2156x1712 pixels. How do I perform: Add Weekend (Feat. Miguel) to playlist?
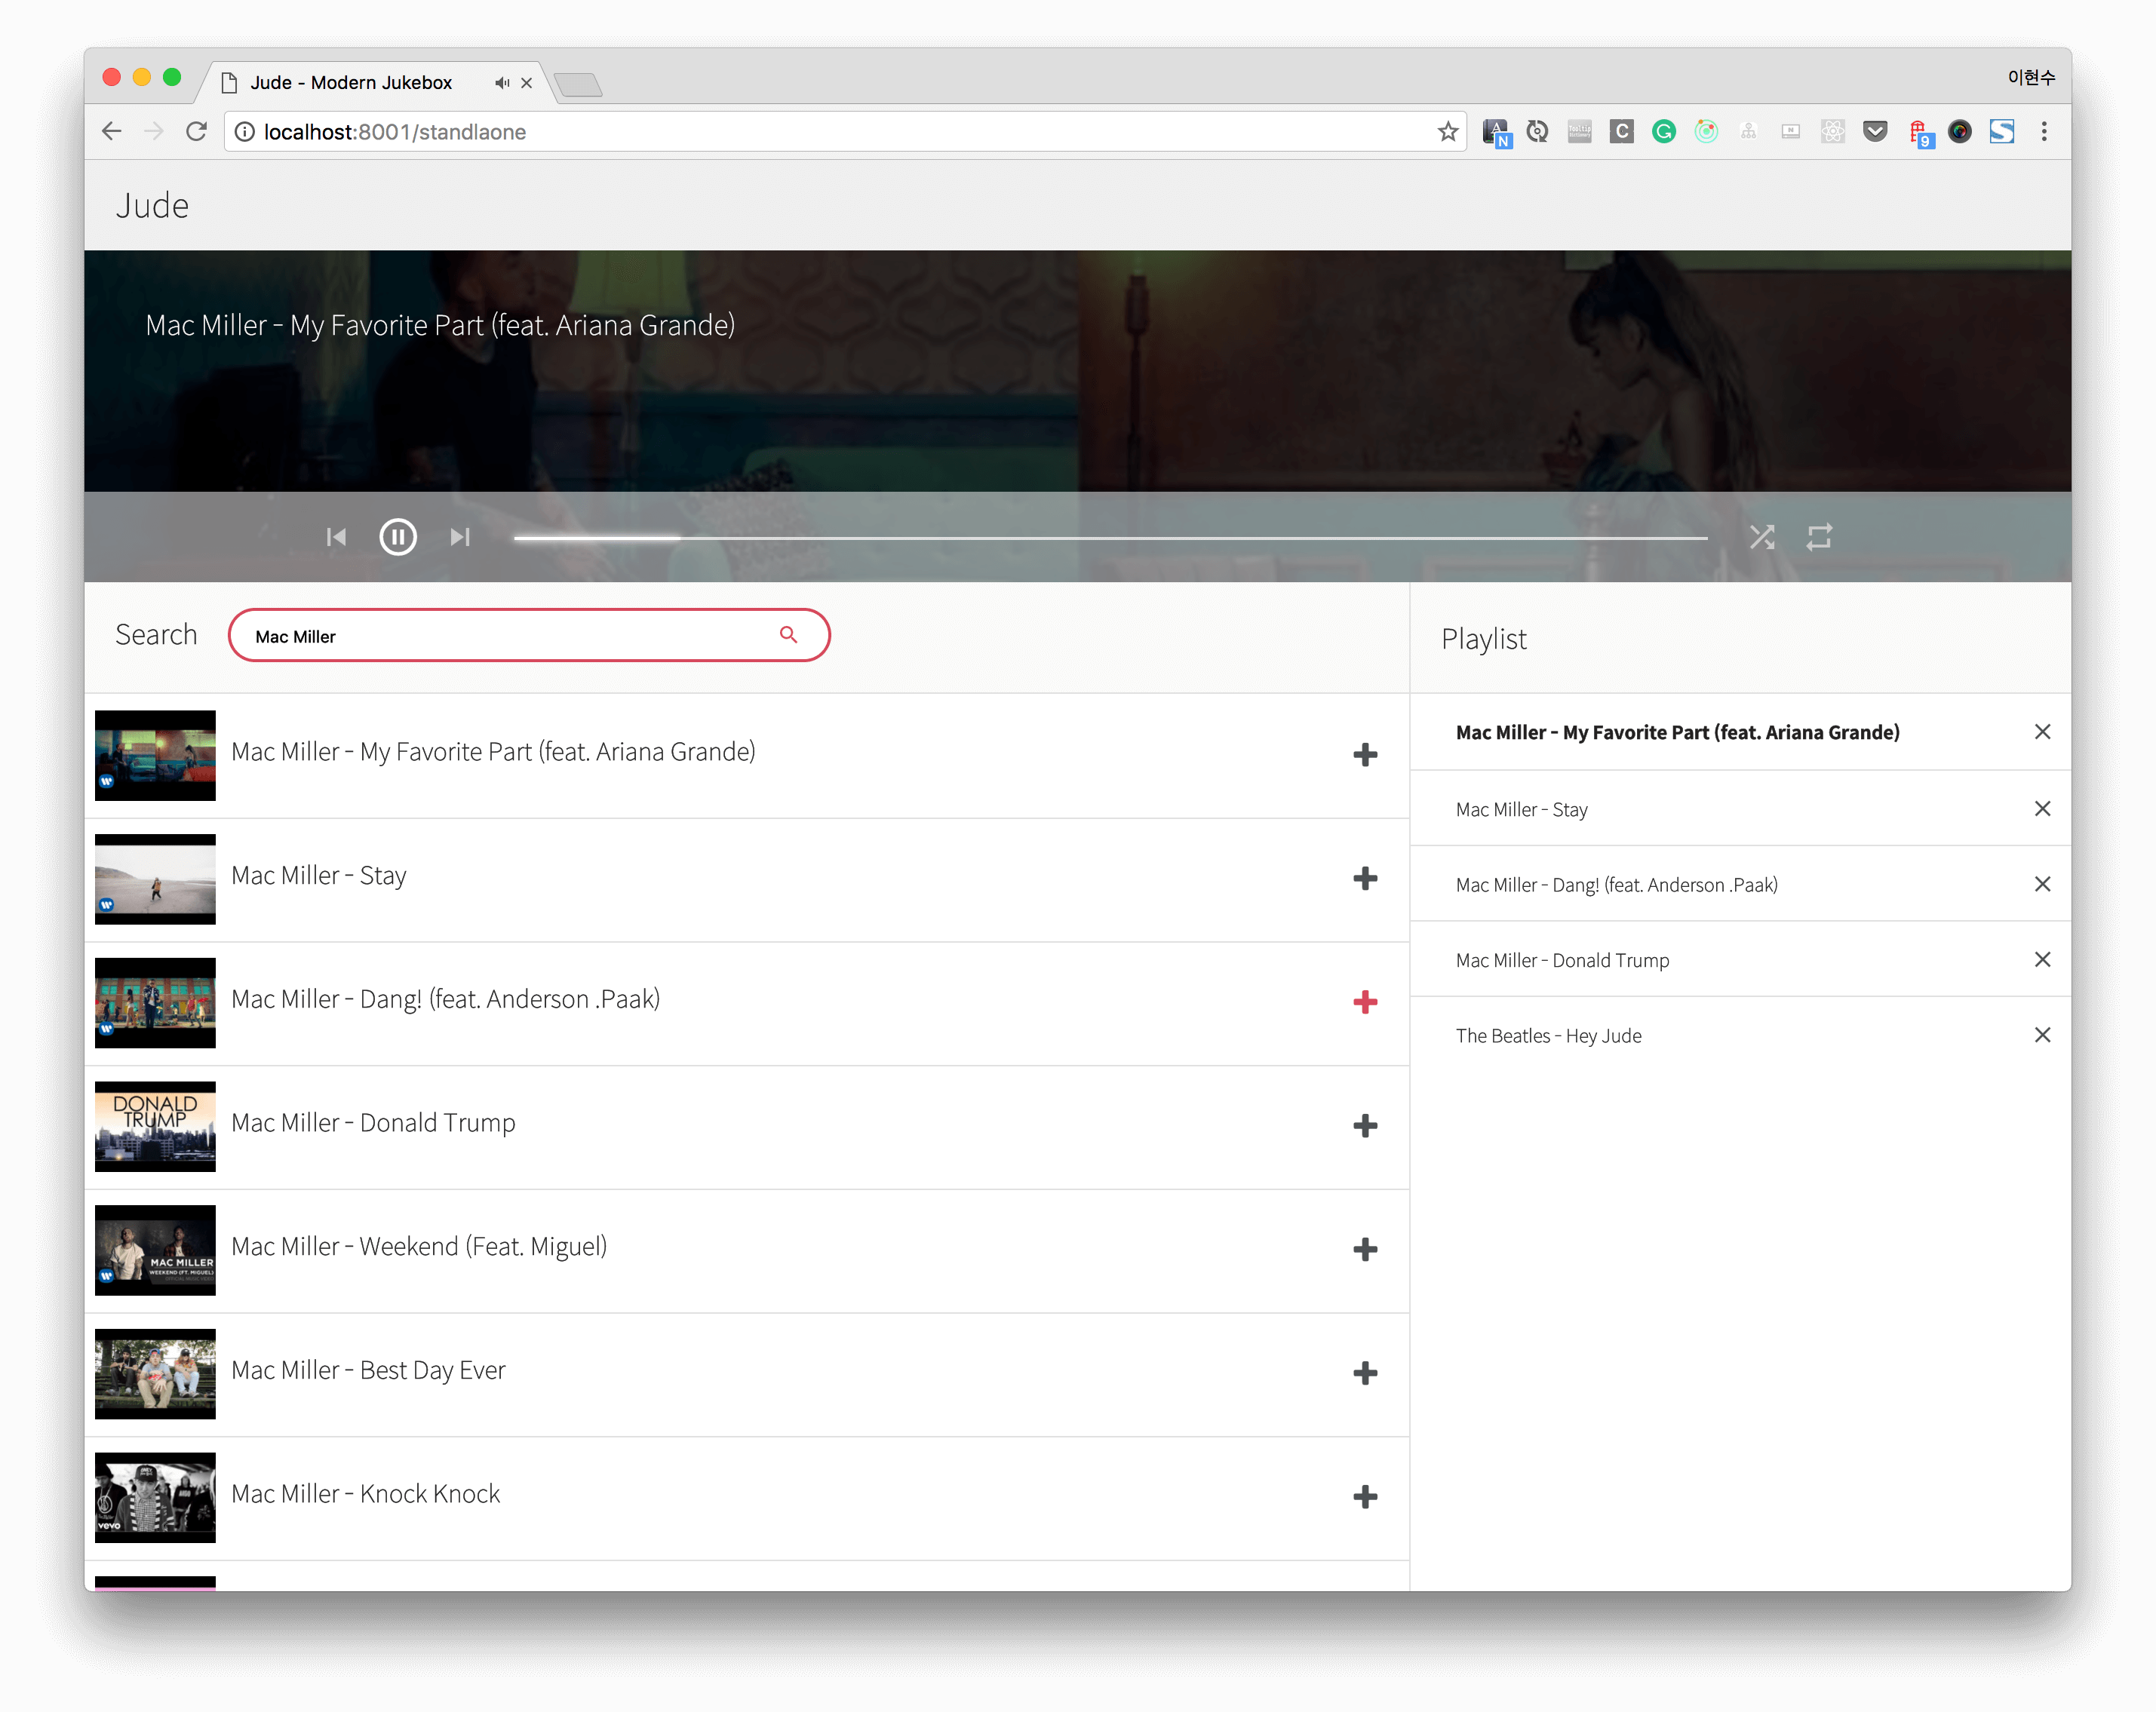pyautogui.click(x=1365, y=1249)
